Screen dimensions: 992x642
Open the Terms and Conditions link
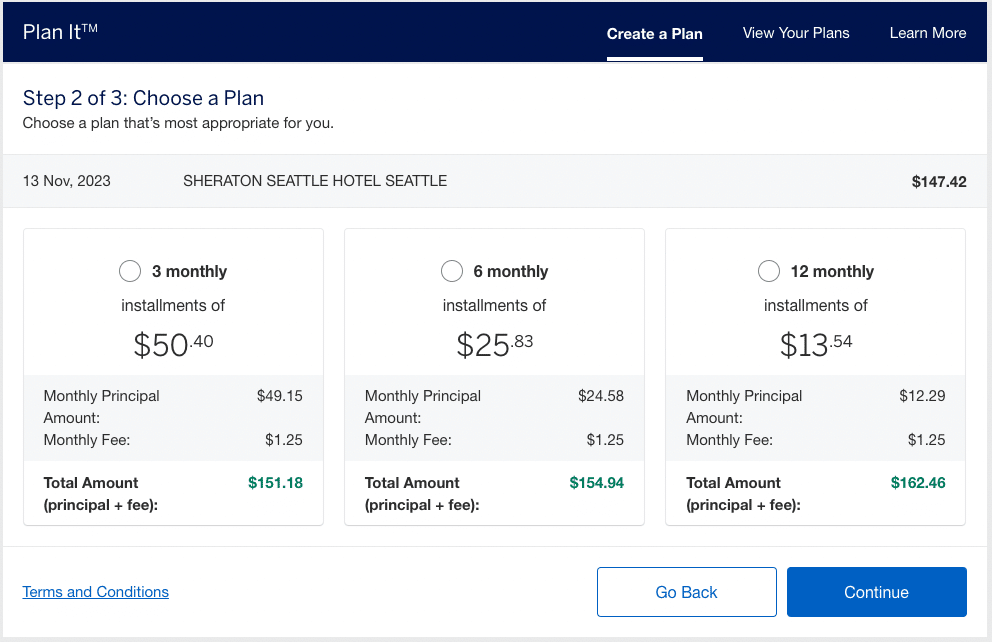pyautogui.click(x=96, y=592)
